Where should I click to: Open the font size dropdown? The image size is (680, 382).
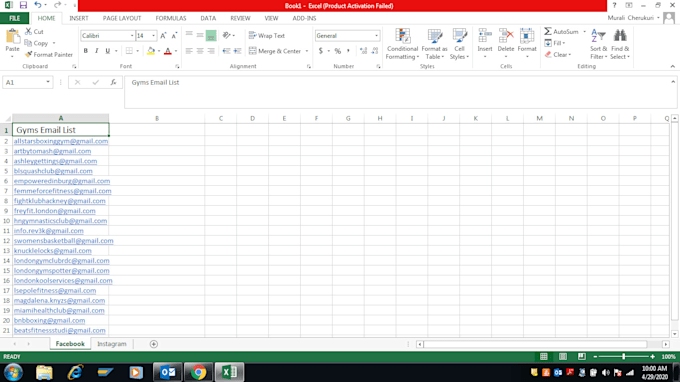pyautogui.click(x=153, y=36)
